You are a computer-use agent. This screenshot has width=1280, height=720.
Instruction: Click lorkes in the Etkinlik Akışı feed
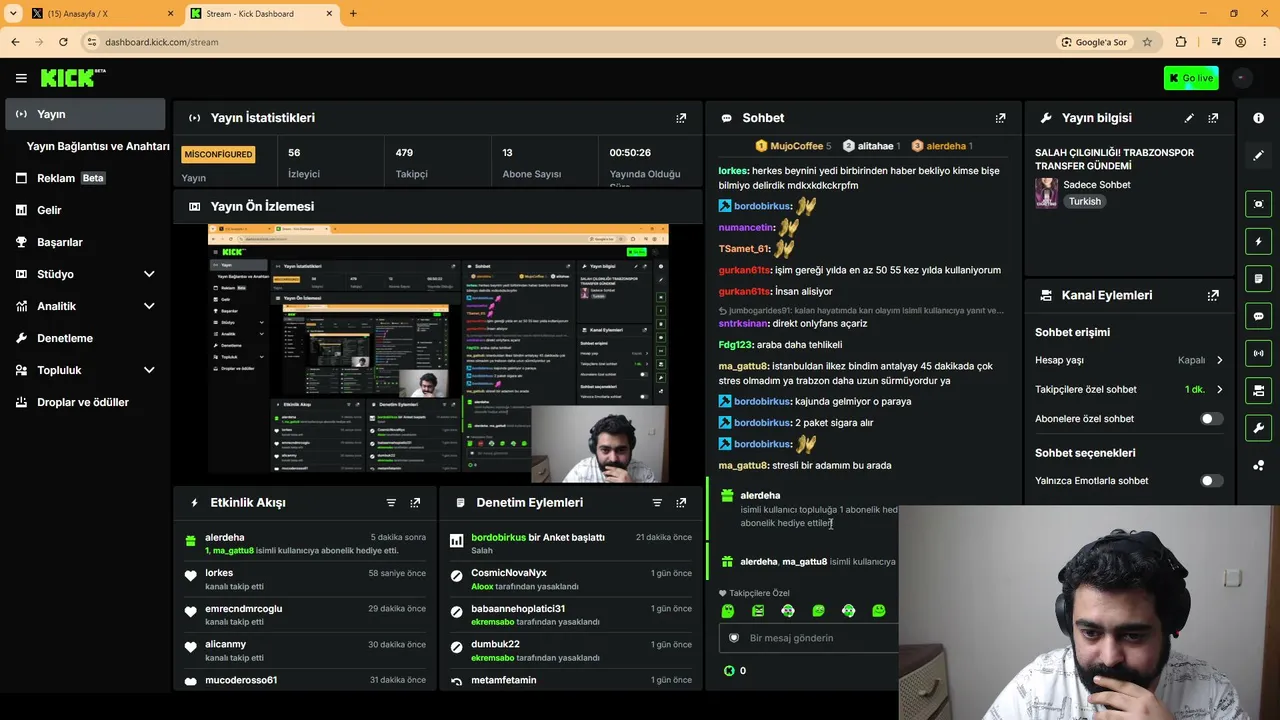point(219,573)
